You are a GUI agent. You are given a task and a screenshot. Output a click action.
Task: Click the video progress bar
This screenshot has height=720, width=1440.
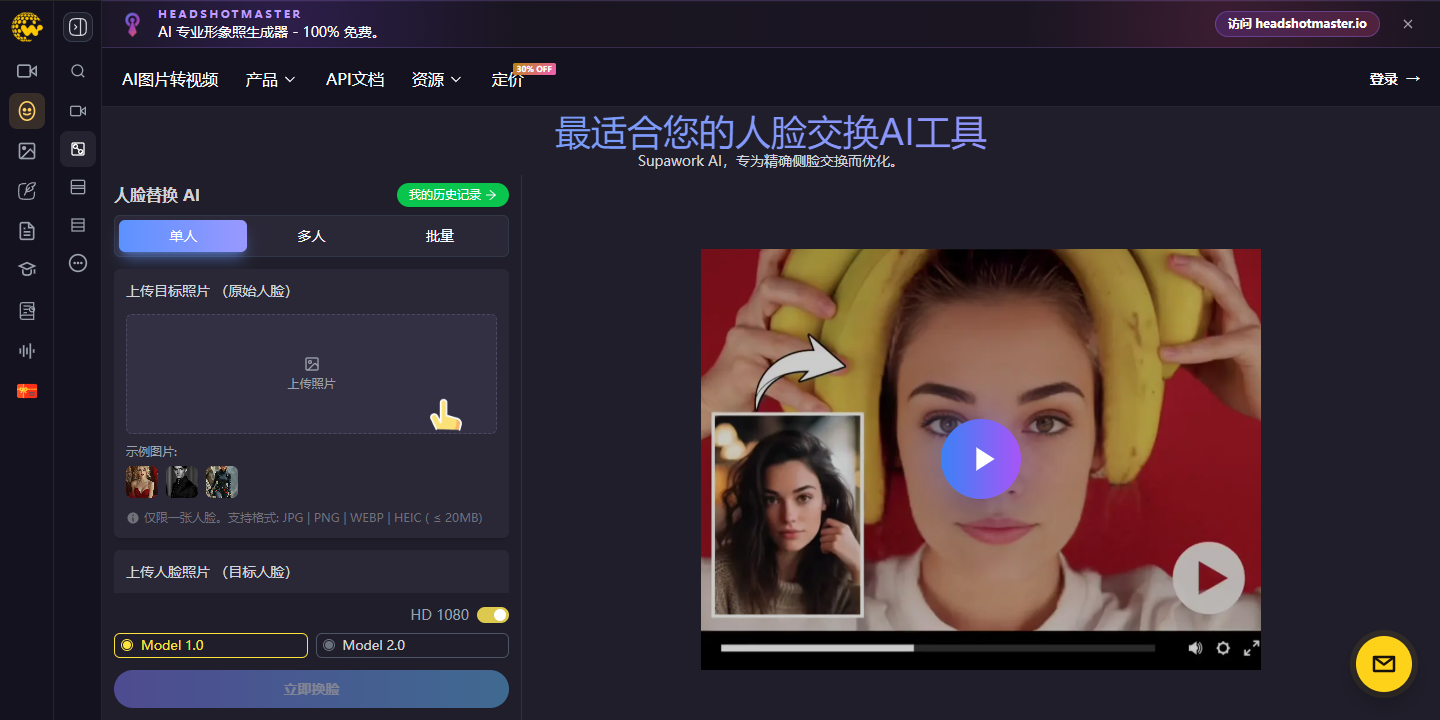click(x=938, y=648)
